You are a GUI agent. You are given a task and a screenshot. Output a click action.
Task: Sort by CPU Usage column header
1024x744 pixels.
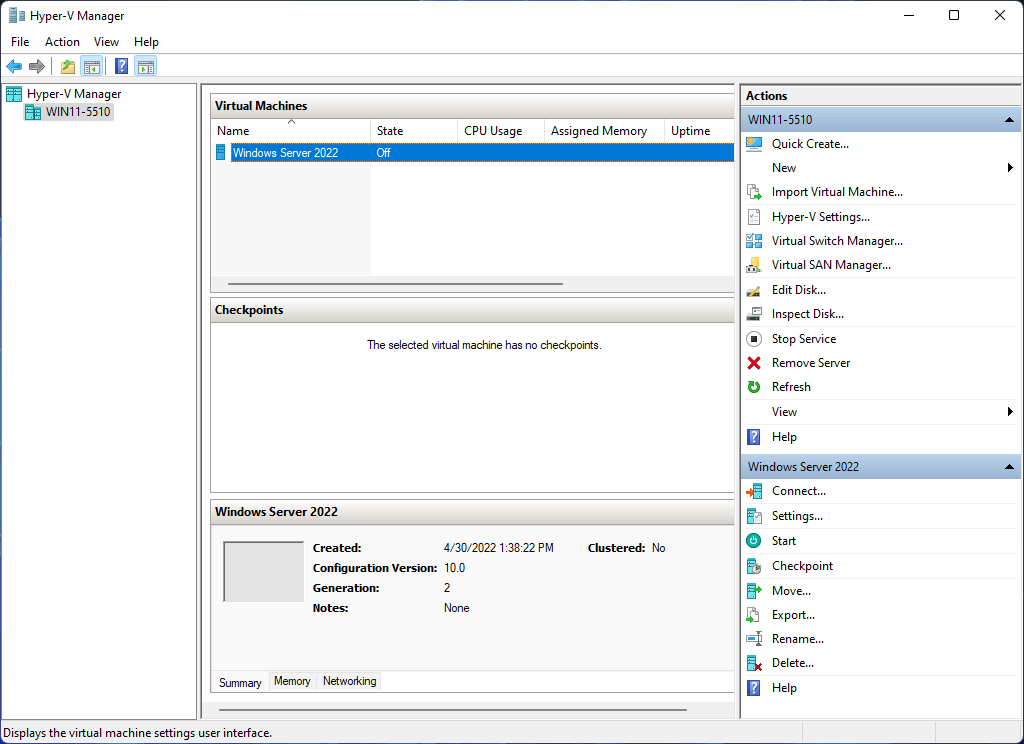point(501,131)
